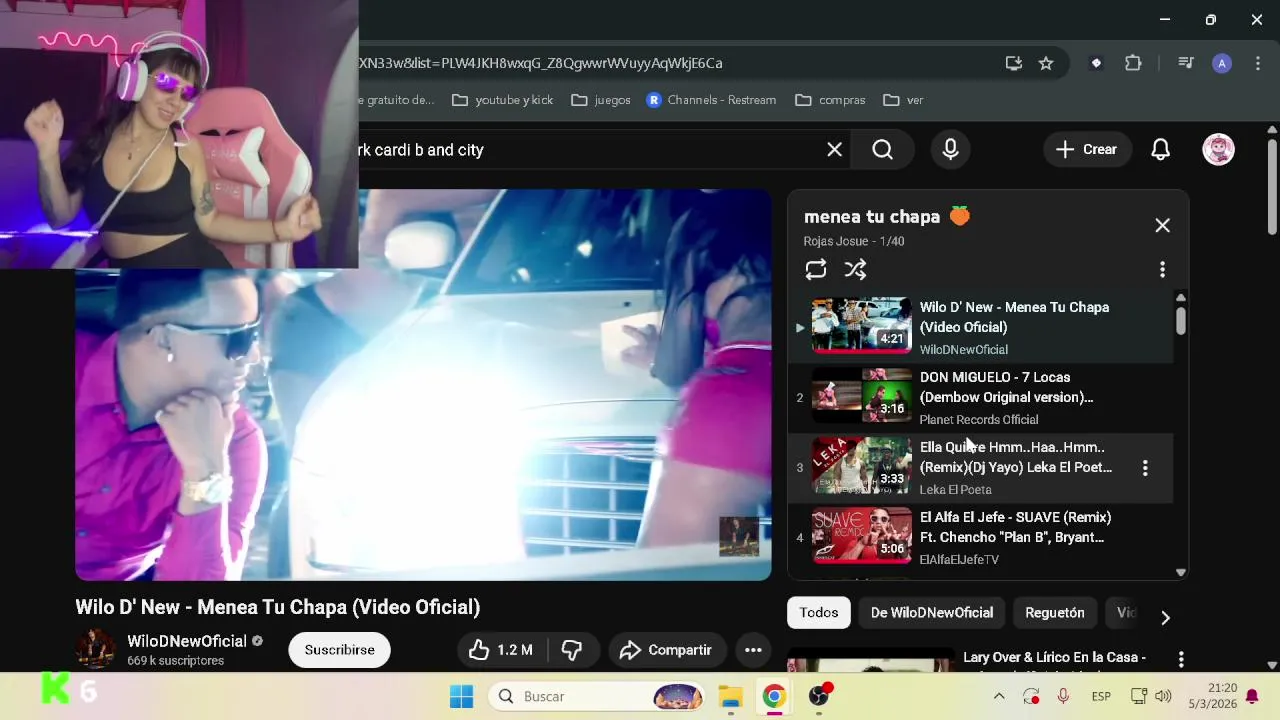Click the Wilo D' New video title heading
The width and height of the screenshot is (1280, 720).
pos(278,608)
